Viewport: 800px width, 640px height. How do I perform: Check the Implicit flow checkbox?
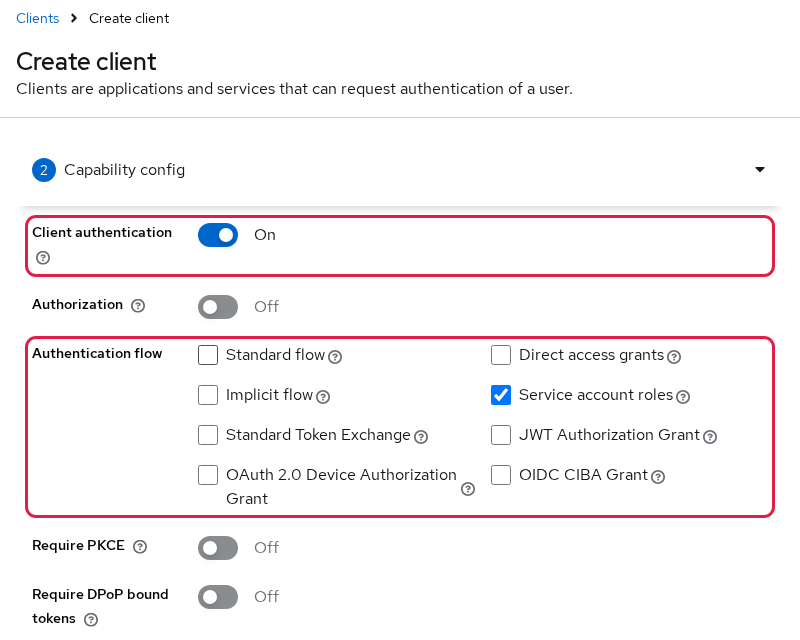click(208, 395)
